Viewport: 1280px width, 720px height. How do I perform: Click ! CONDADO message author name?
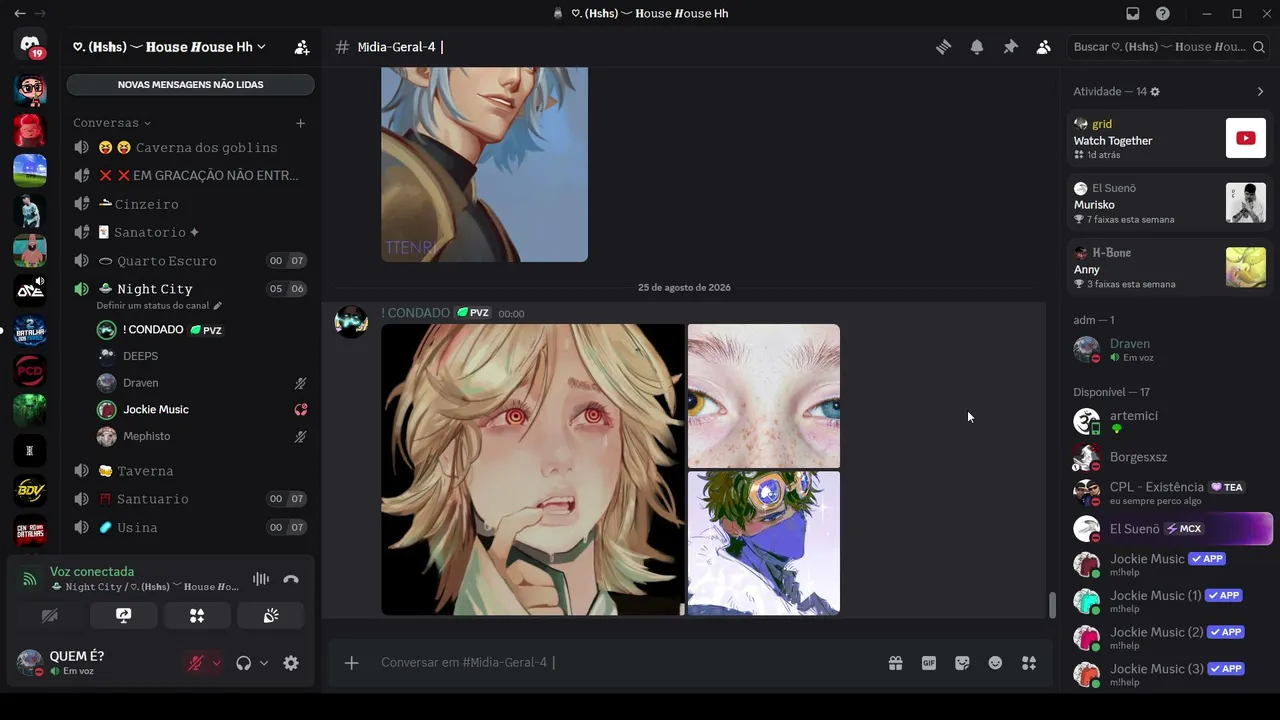click(x=415, y=313)
